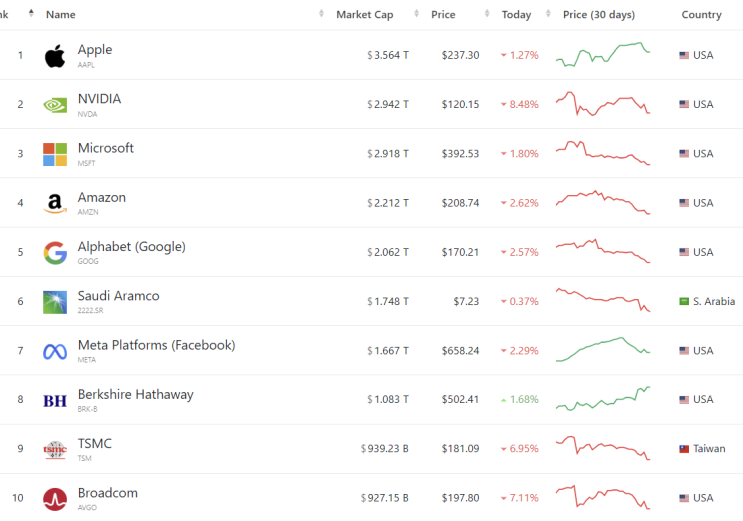Click the TSMC logo icon
The height and width of the screenshot is (521, 743).
pos(55,450)
